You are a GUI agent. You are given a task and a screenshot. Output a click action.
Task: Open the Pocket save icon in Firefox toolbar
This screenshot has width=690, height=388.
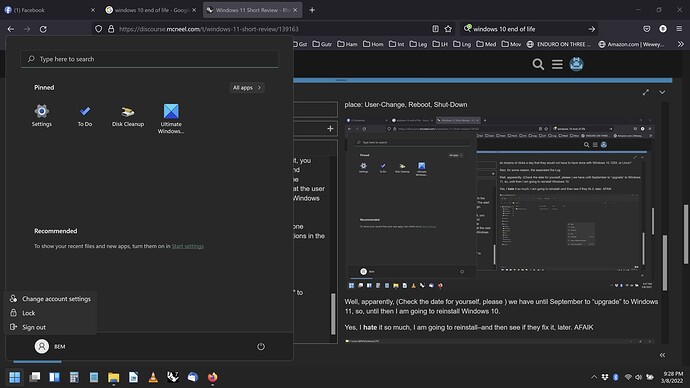[x=646, y=29]
